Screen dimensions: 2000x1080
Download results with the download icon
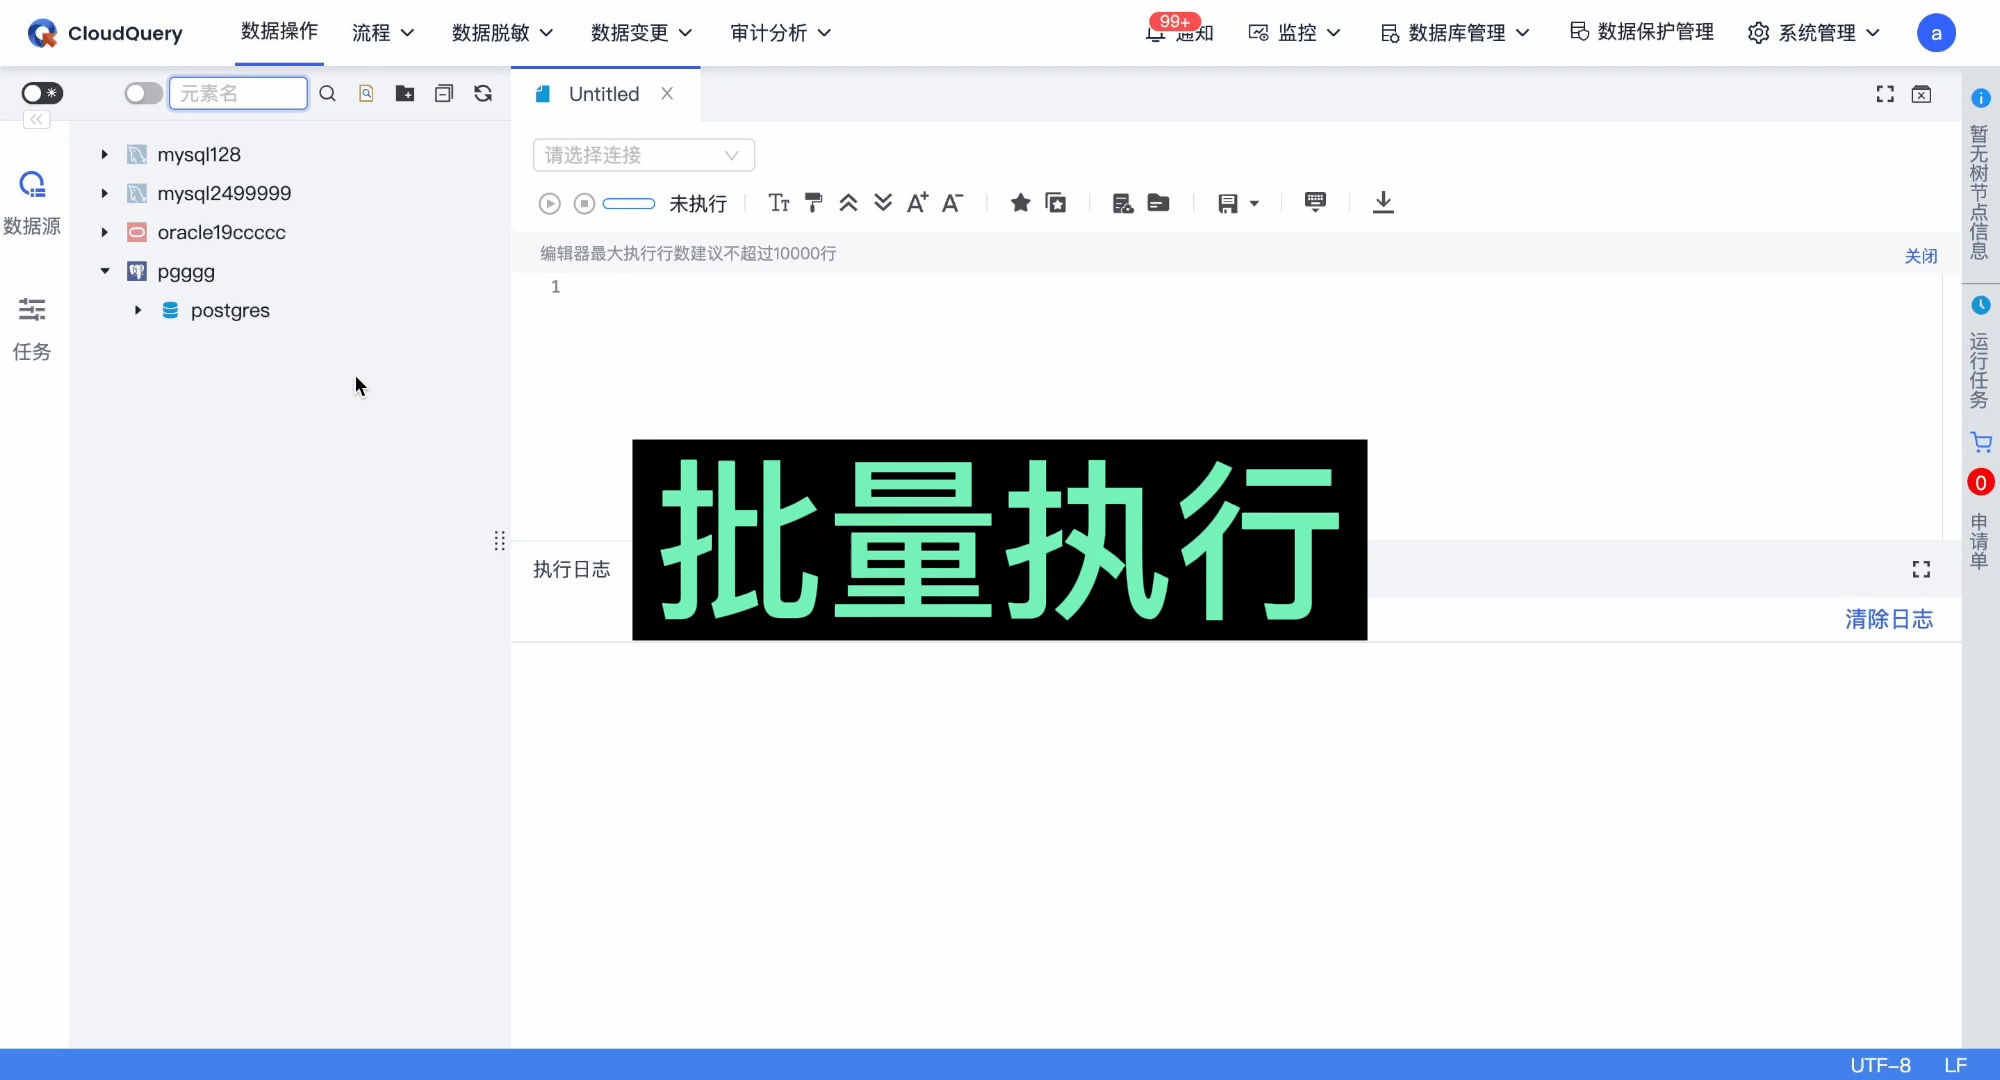(x=1383, y=202)
